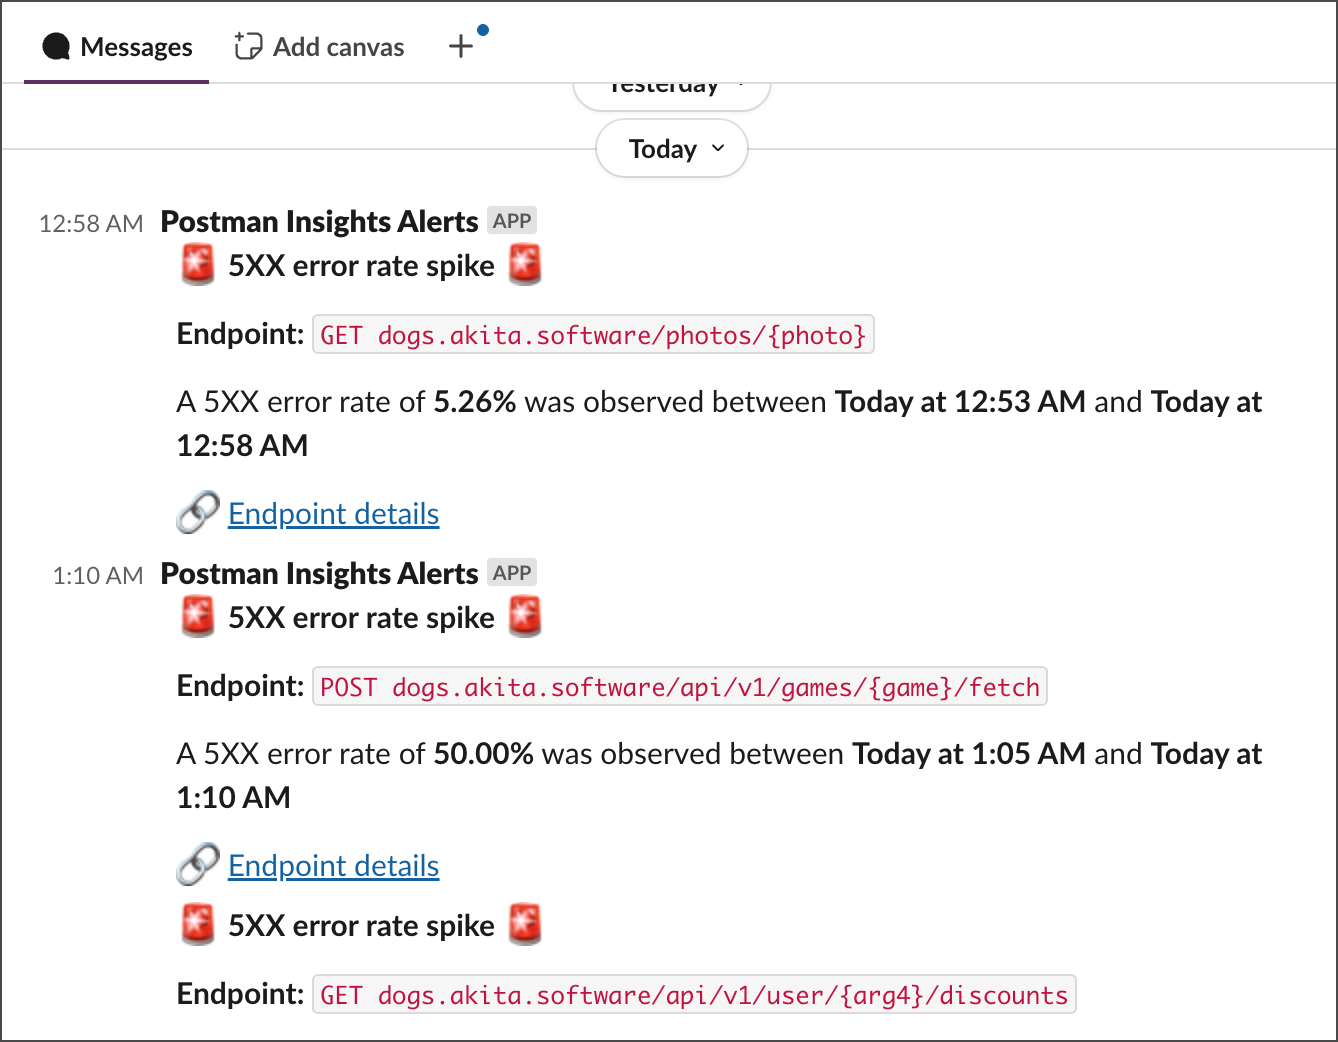Click the Add canvas tab
This screenshot has height=1042, width=1338.
point(319,47)
